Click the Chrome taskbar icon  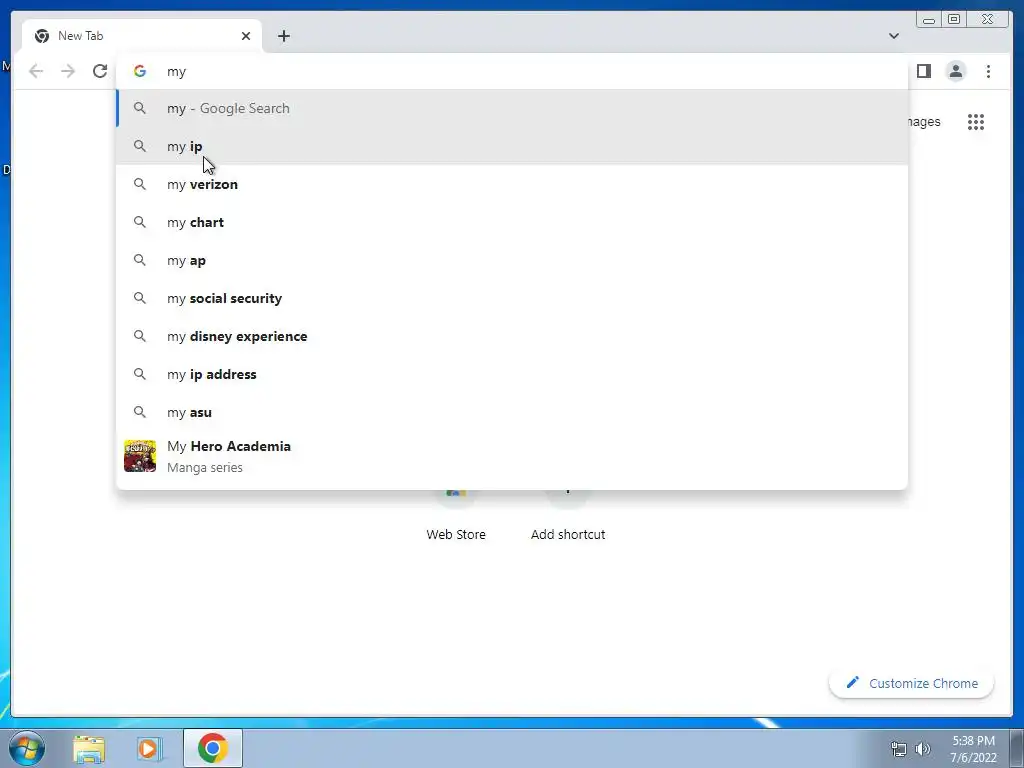[212, 748]
